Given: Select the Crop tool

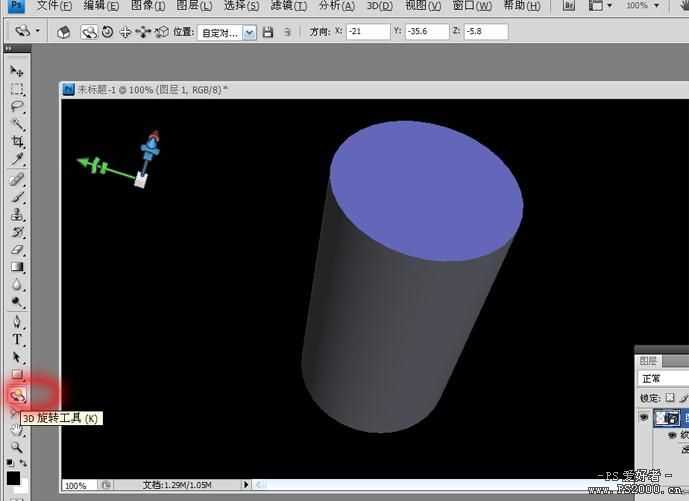Looking at the screenshot, I should pyautogui.click(x=17, y=142).
